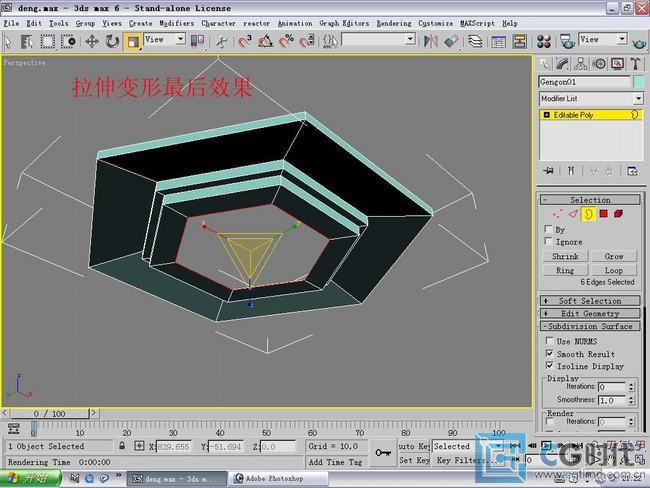The height and width of the screenshot is (488, 650).
Task: Switch to Modify command panel tab
Action: tap(562, 64)
